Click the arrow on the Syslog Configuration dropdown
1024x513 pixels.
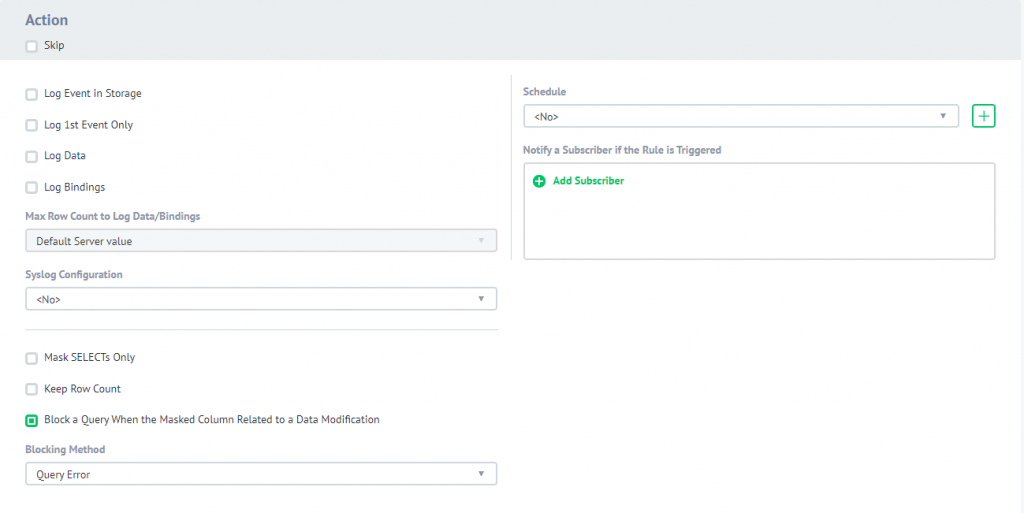pyautogui.click(x=481, y=299)
